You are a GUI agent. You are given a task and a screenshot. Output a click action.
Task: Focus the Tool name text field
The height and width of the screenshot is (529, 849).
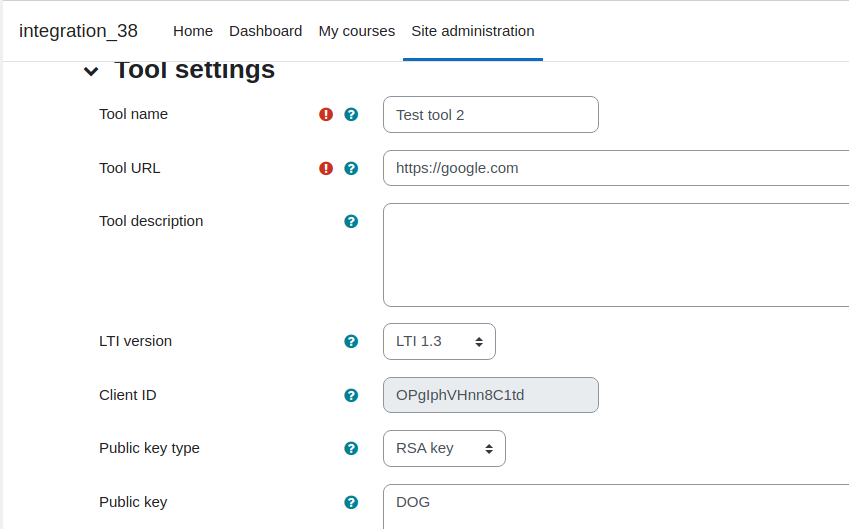[x=491, y=114]
